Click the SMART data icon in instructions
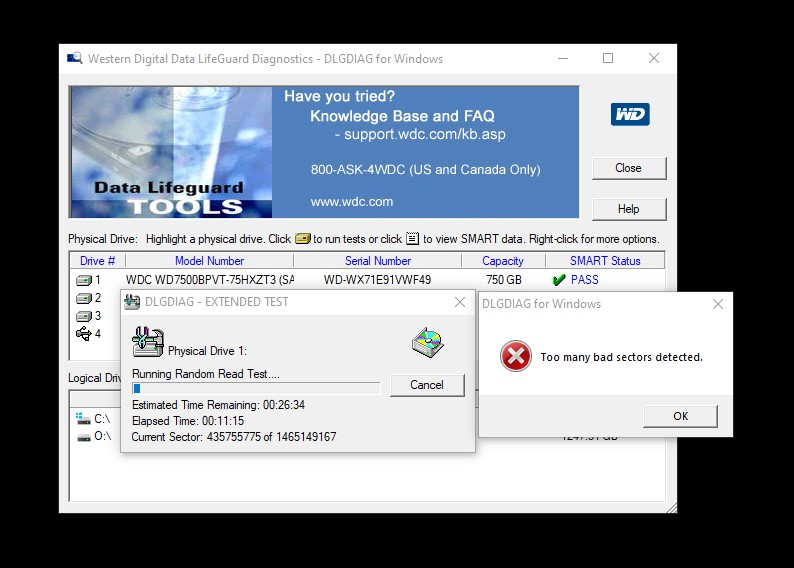The width and height of the screenshot is (794, 568). [413, 238]
